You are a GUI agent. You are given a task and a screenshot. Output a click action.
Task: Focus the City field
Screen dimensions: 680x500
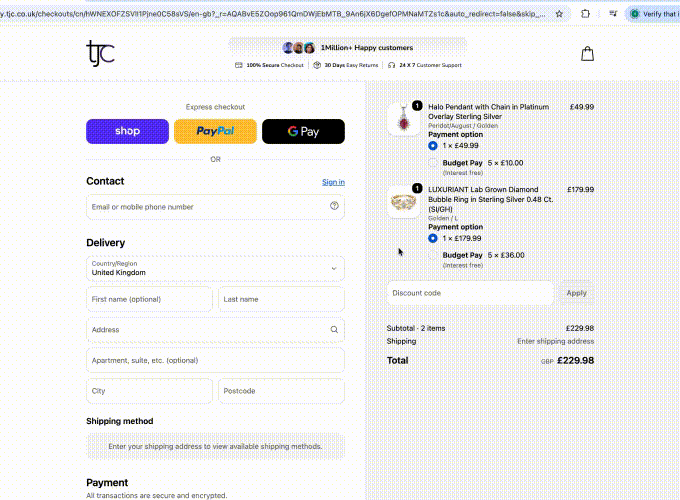(150, 391)
